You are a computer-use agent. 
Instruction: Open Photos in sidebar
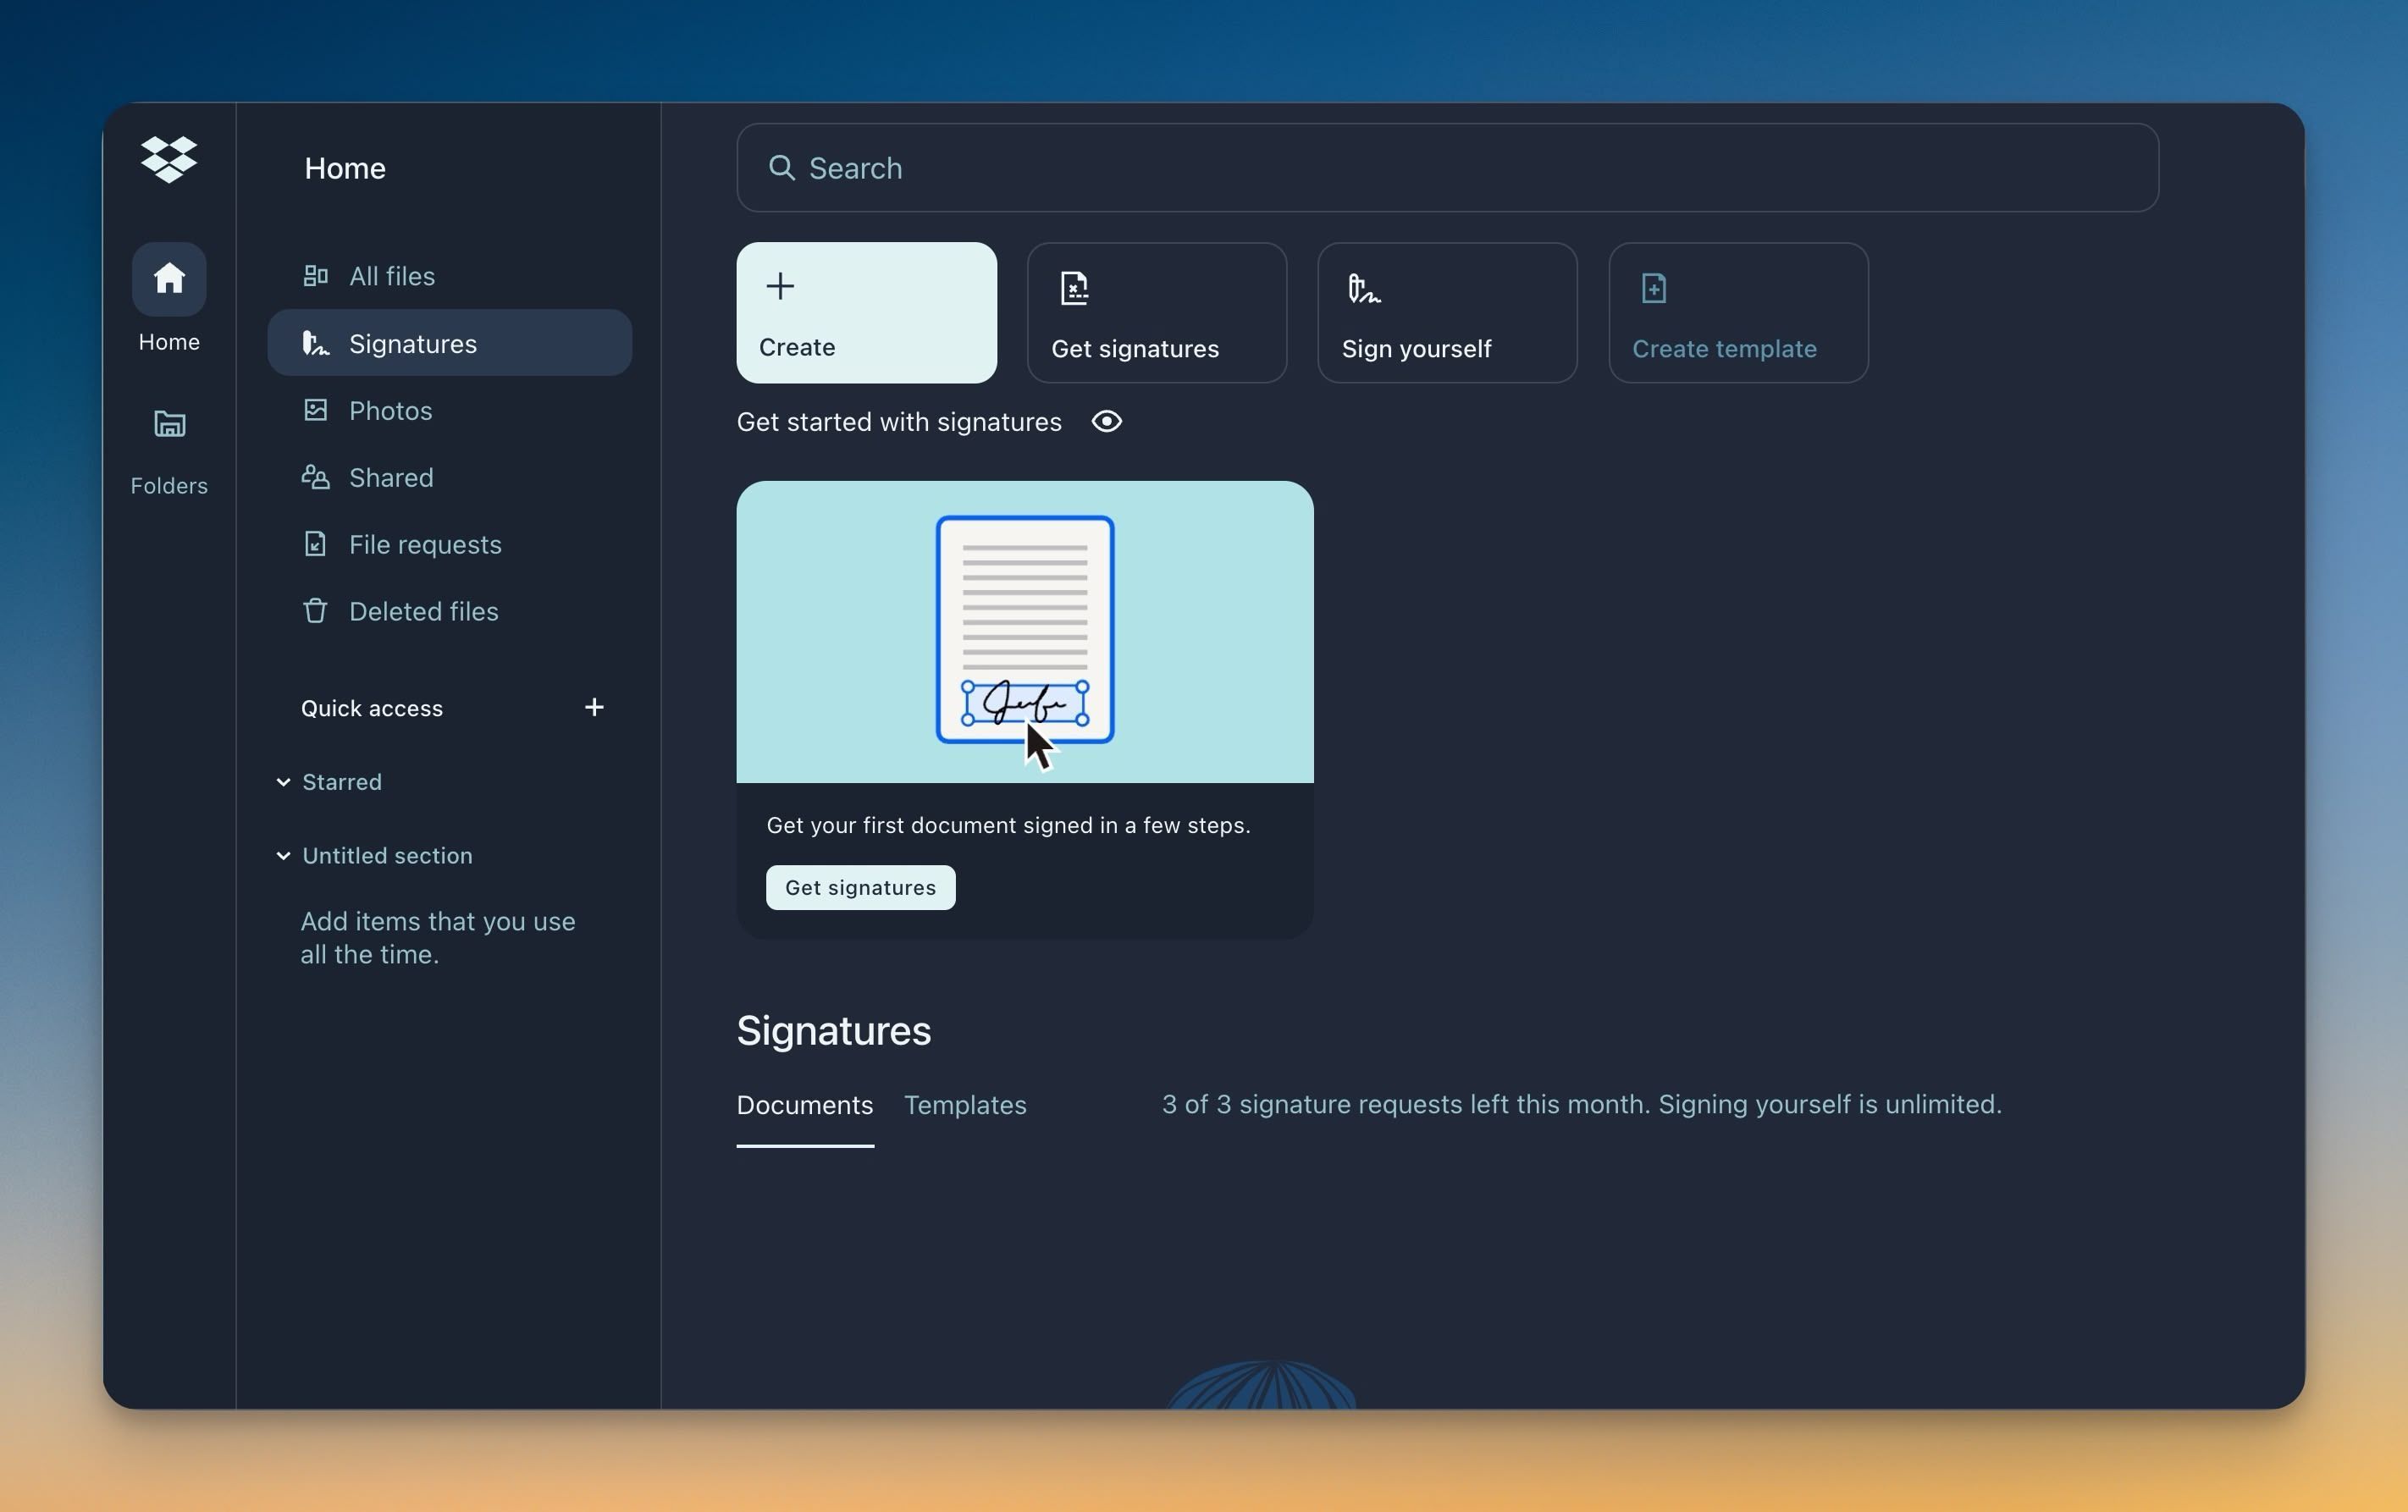pos(390,410)
